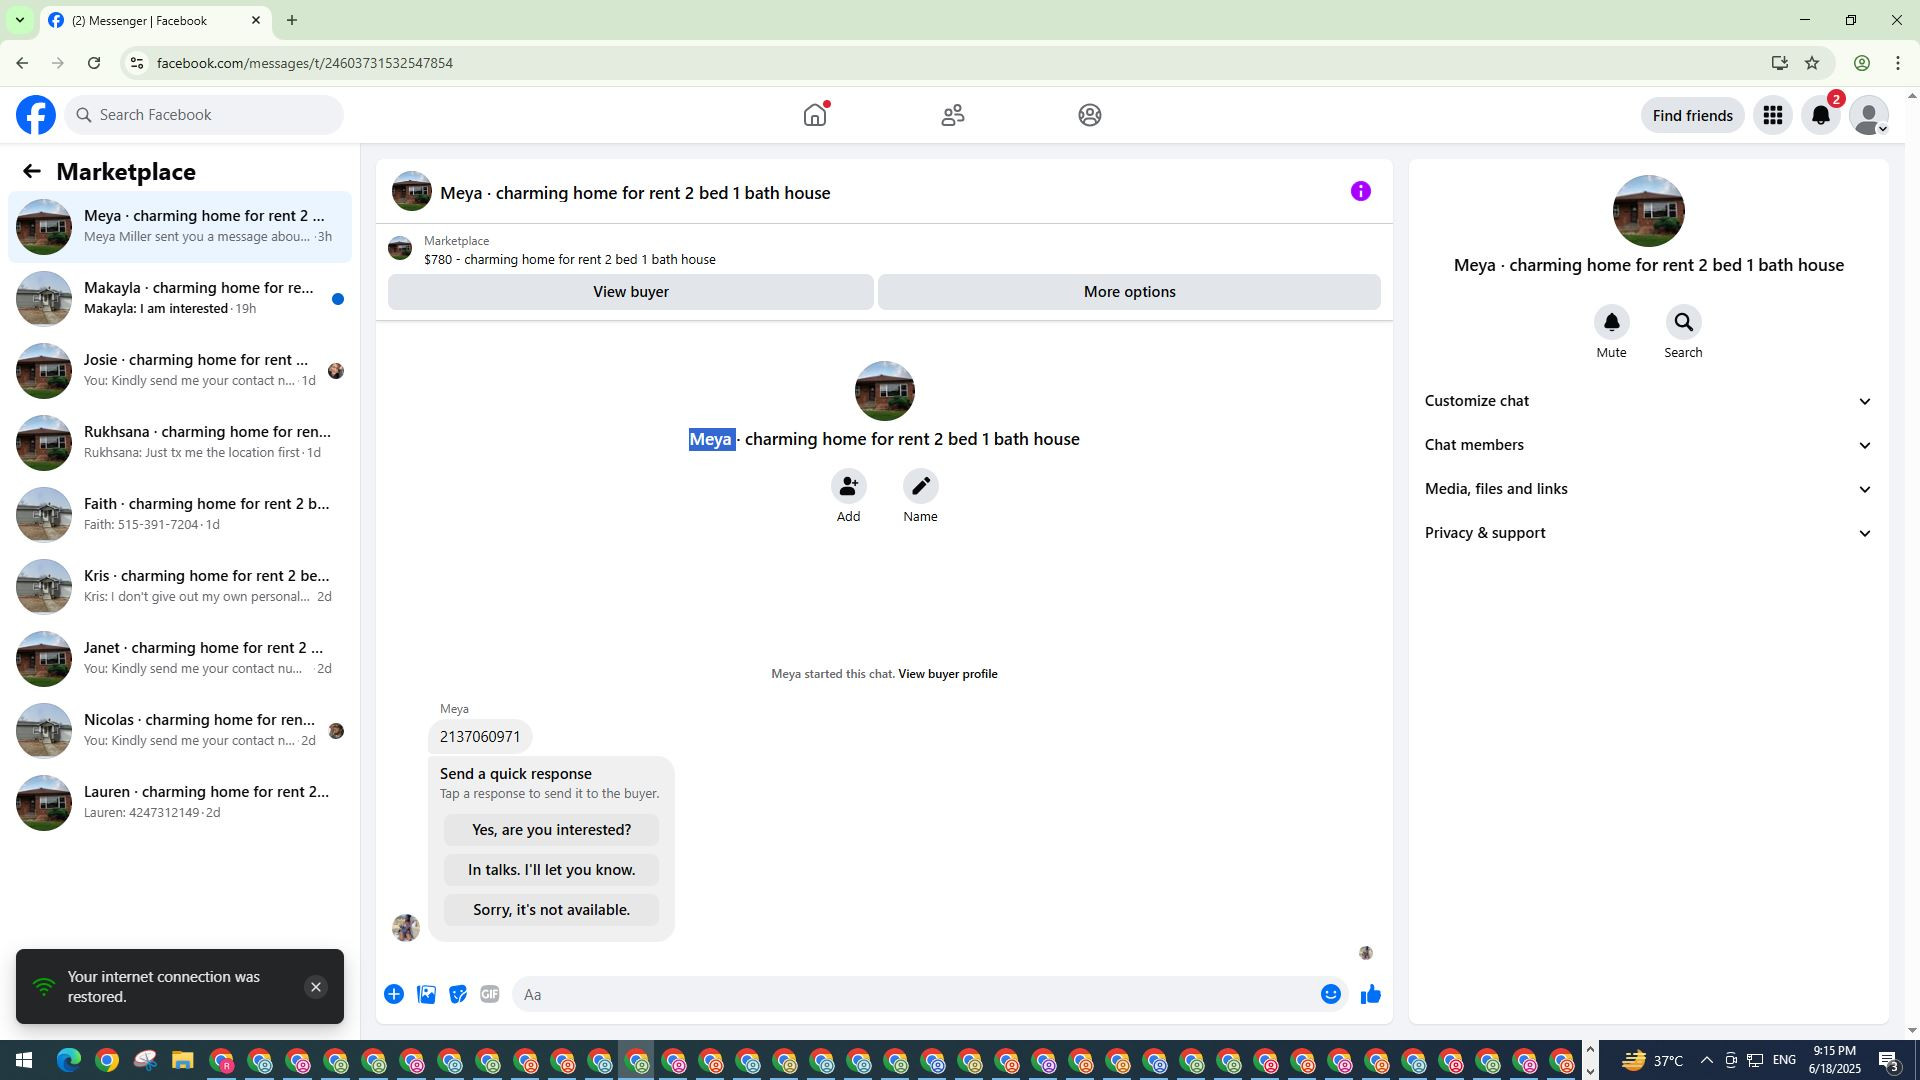Go to Facebook home via logo
The height and width of the screenshot is (1080, 1920).
[36, 115]
